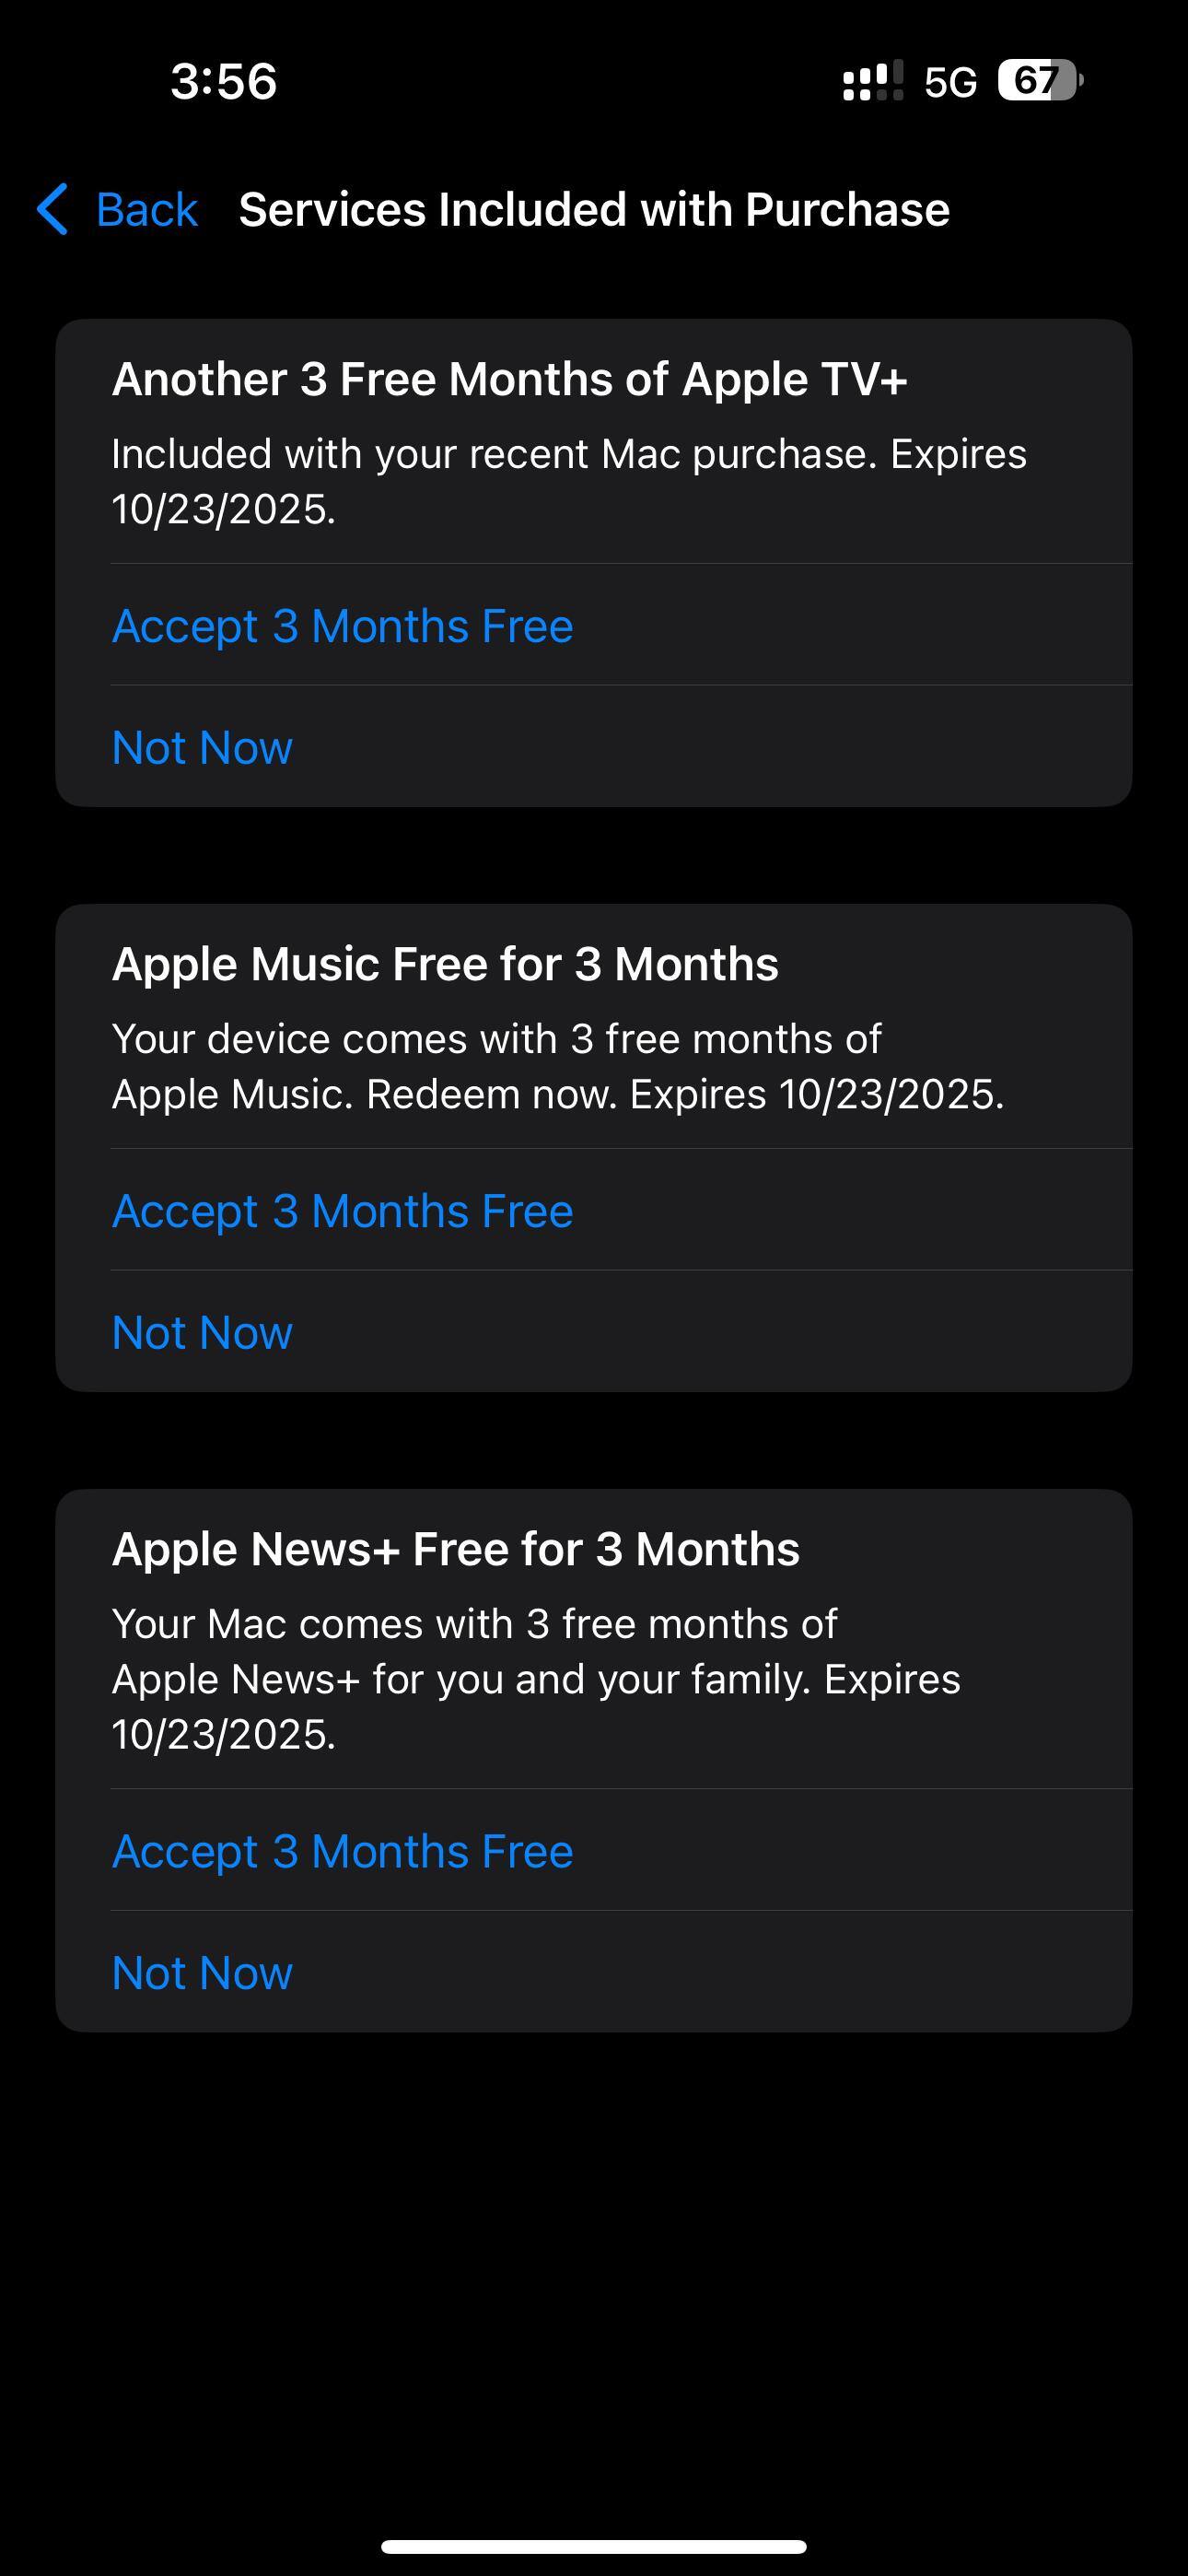This screenshot has width=1188, height=2576.
Task: Accept 3 Months Free of Apple Music
Action: [342, 1211]
